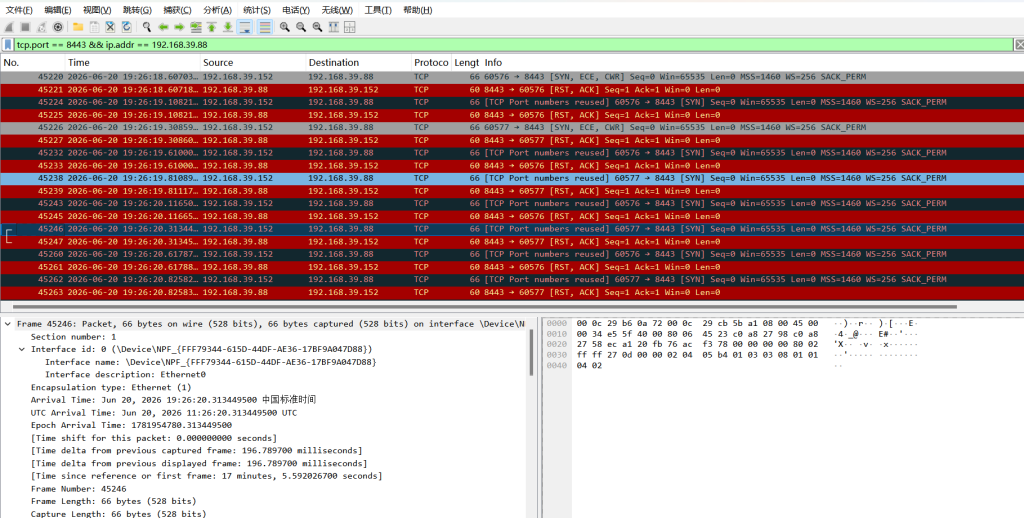Open the 分析(A) menu

[x=217, y=10]
